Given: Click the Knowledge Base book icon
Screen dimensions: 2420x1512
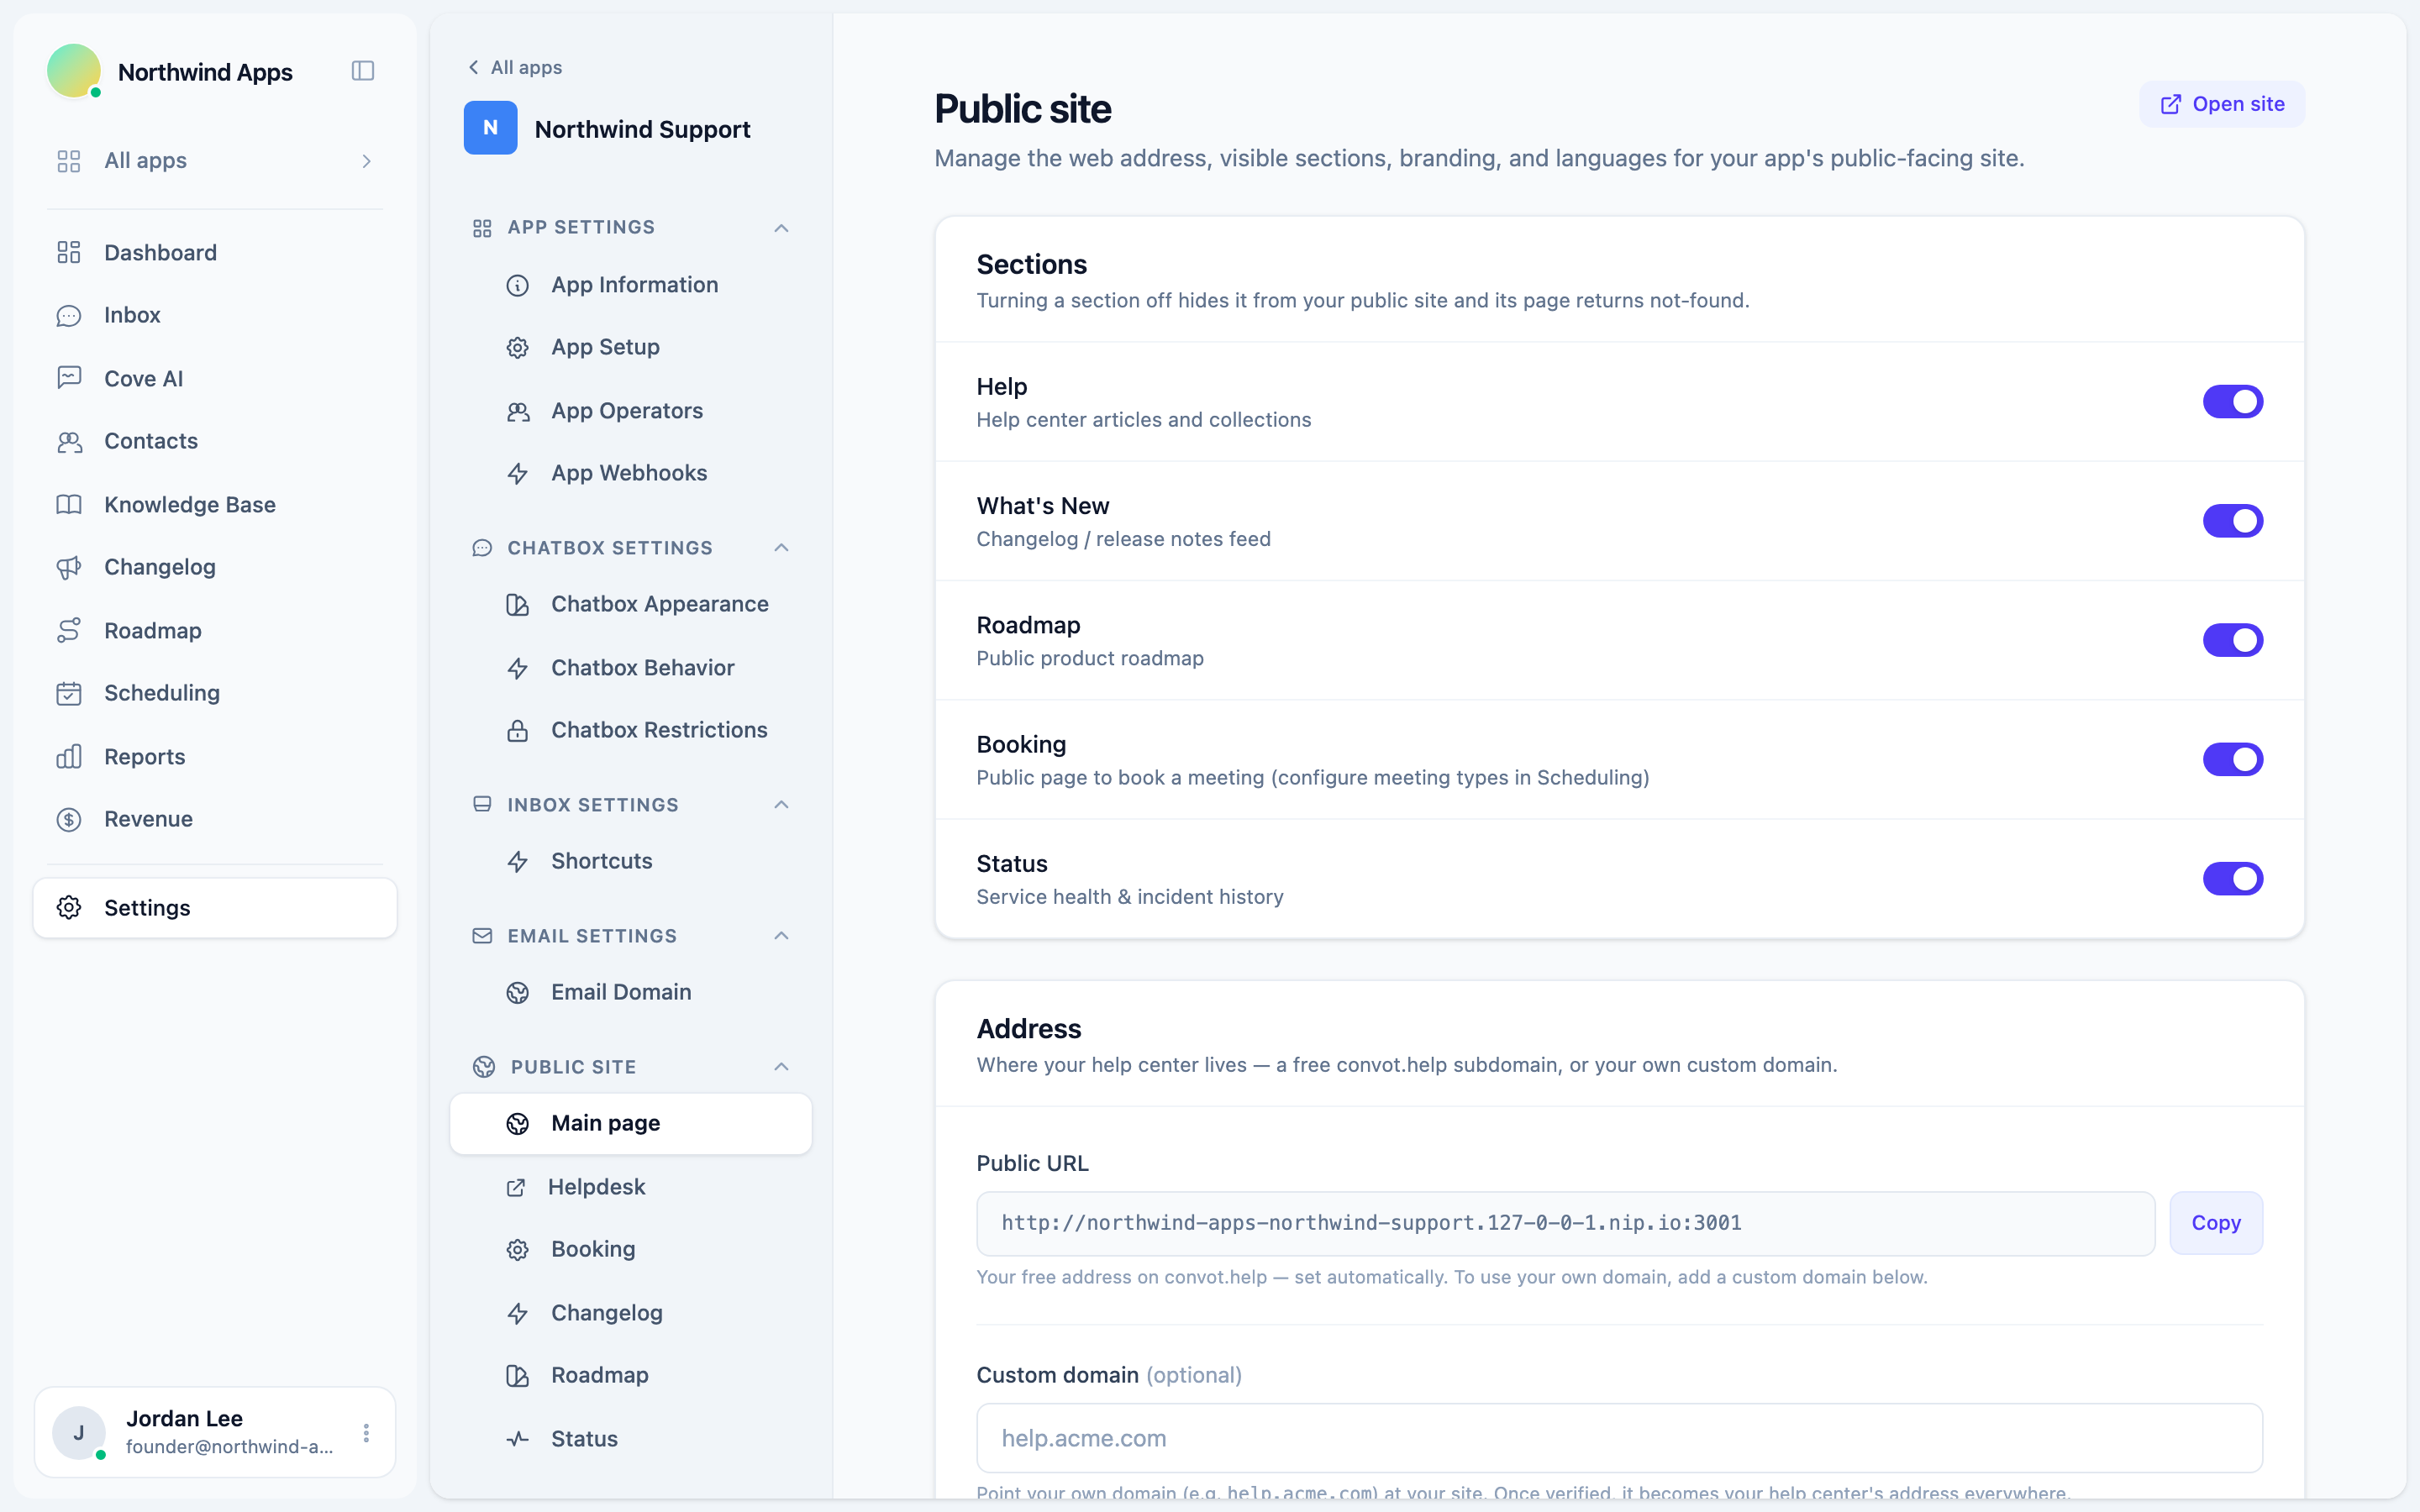Looking at the screenshot, I should [x=69, y=504].
